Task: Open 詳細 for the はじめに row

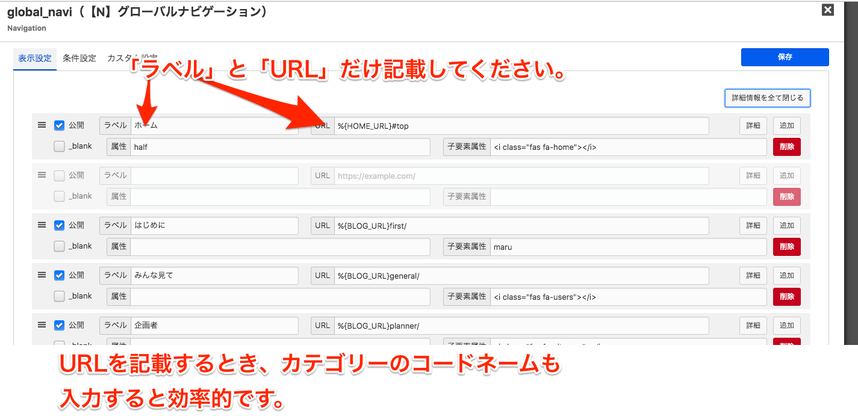Action: pos(753,226)
